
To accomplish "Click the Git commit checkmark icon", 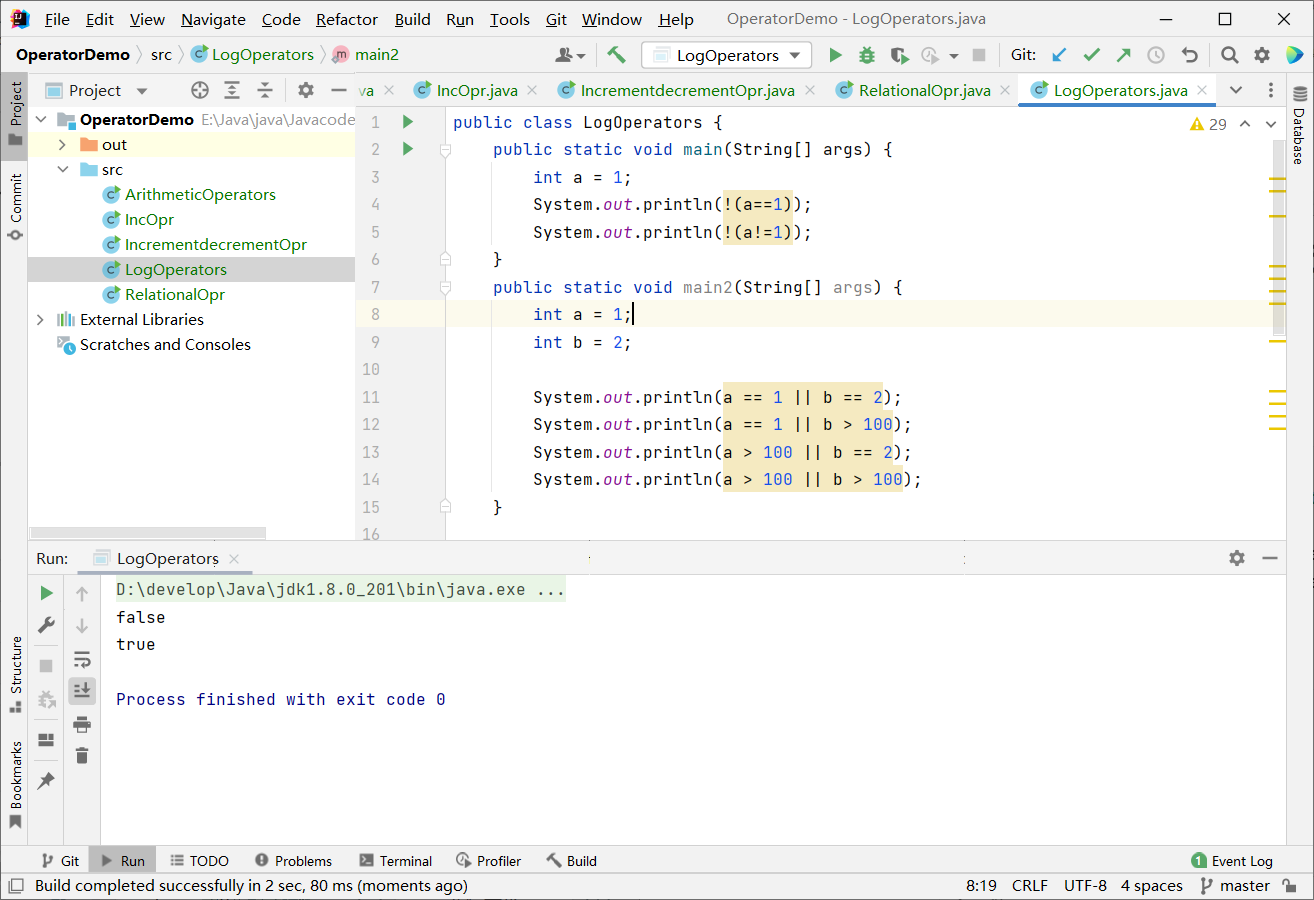I will 1091,55.
